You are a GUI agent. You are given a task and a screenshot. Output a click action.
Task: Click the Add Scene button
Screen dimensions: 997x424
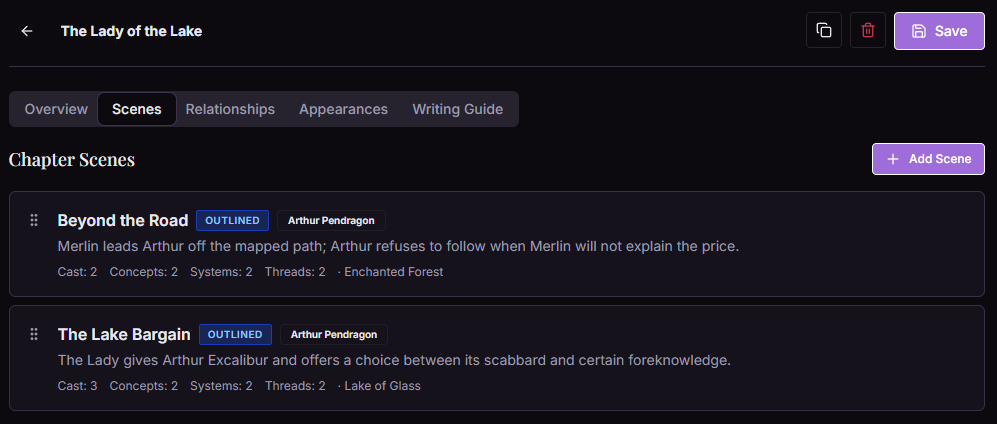[x=928, y=159]
